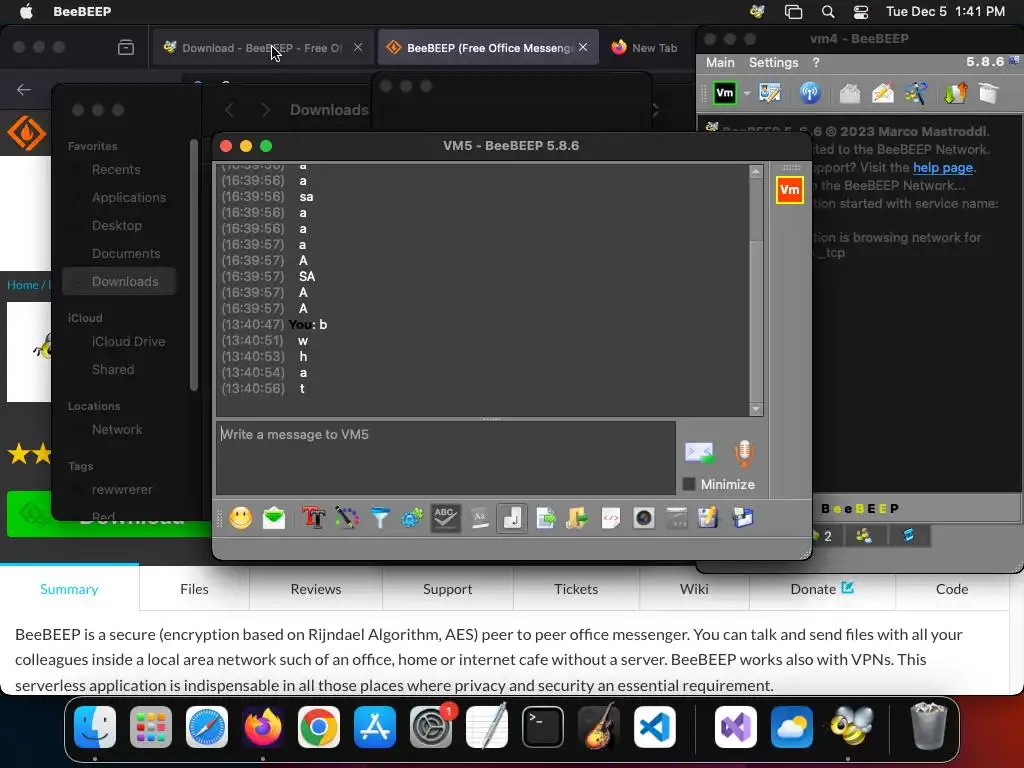Open Terminal from the Dock
Viewport: 1024px width, 768px height.
click(543, 727)
